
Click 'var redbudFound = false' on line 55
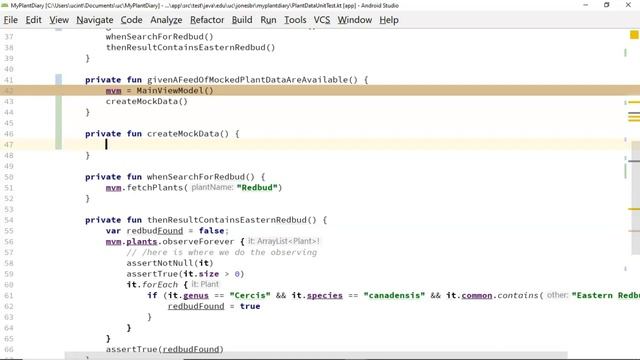(x=165, y=231)
